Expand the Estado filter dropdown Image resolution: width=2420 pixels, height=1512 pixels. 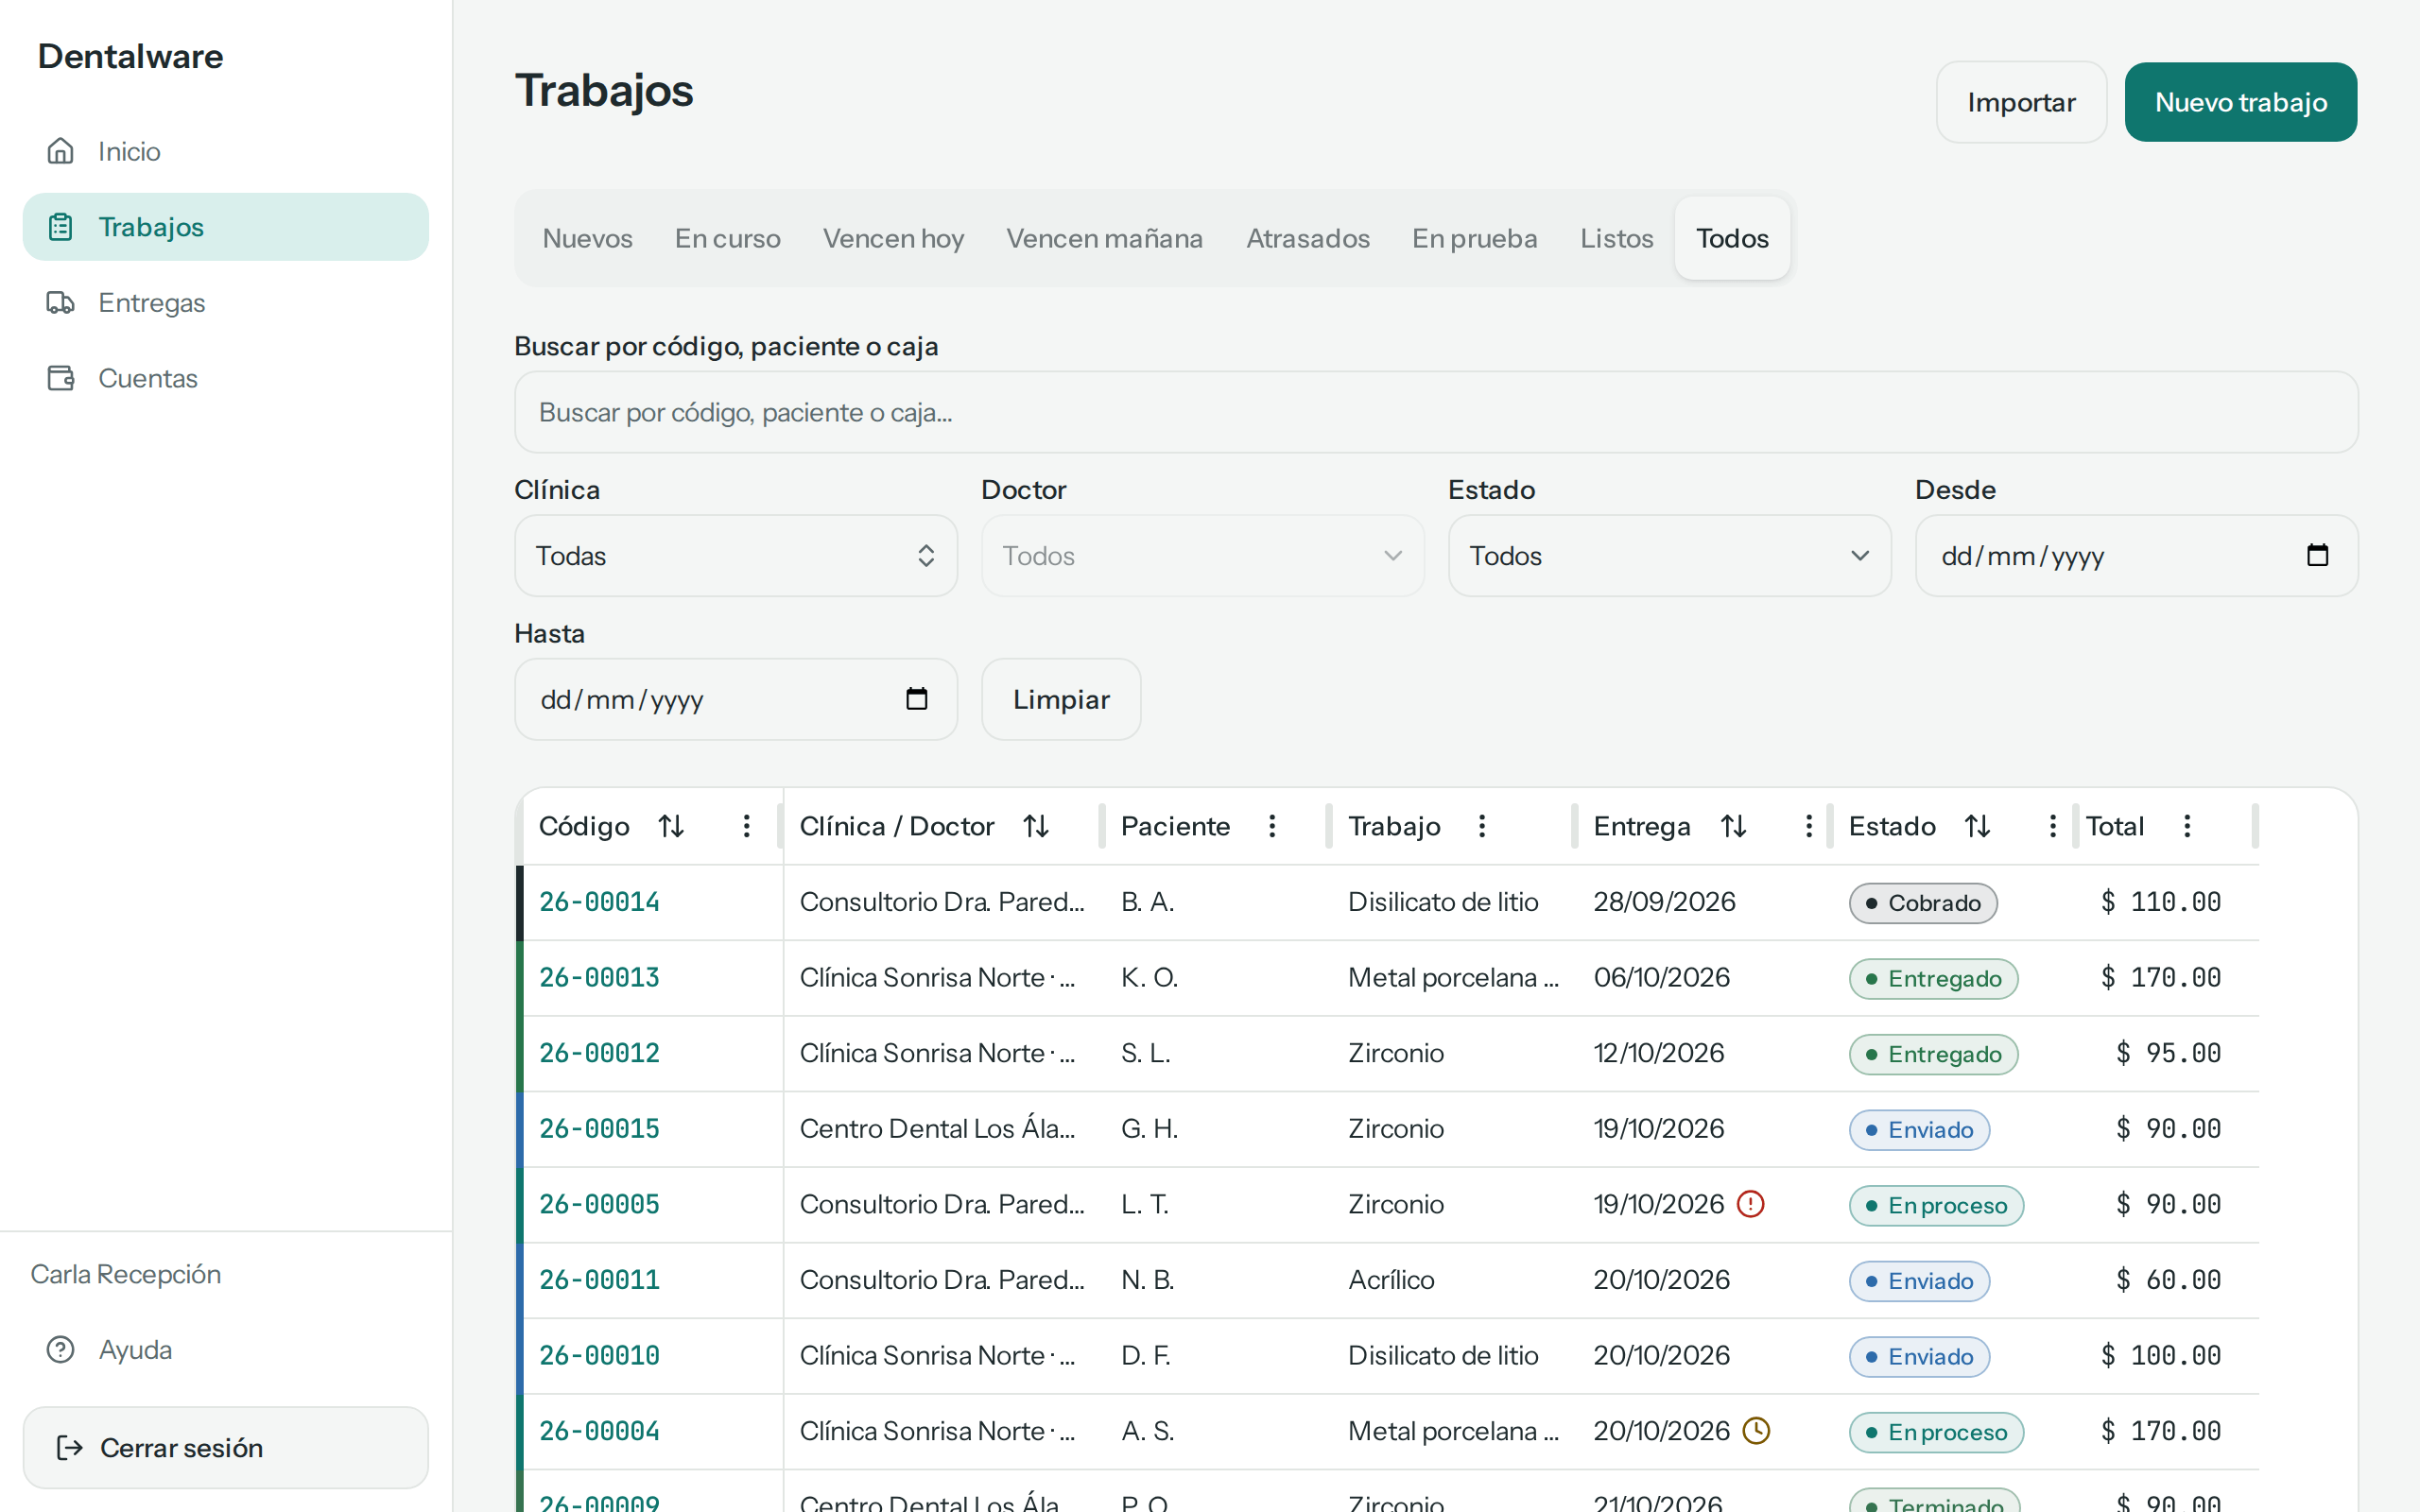pyautogui.click(x=1669, y=556)
